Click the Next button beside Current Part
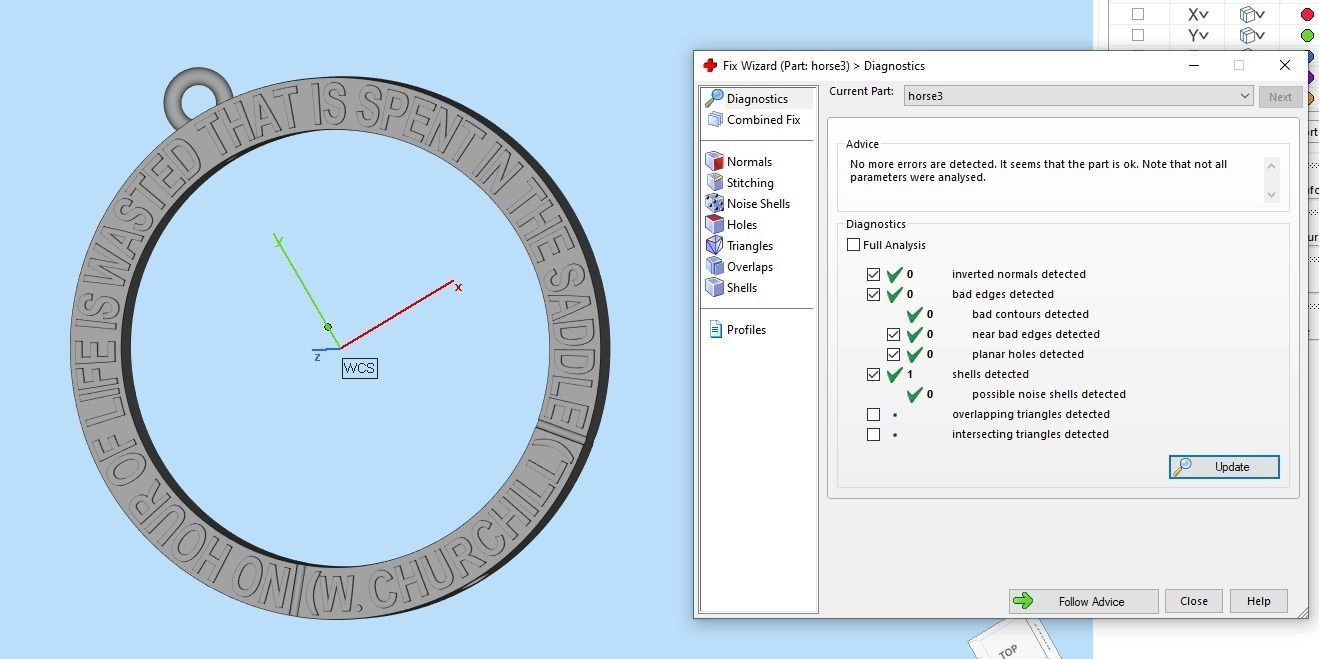1319x659 pixels. point(1280,97)
